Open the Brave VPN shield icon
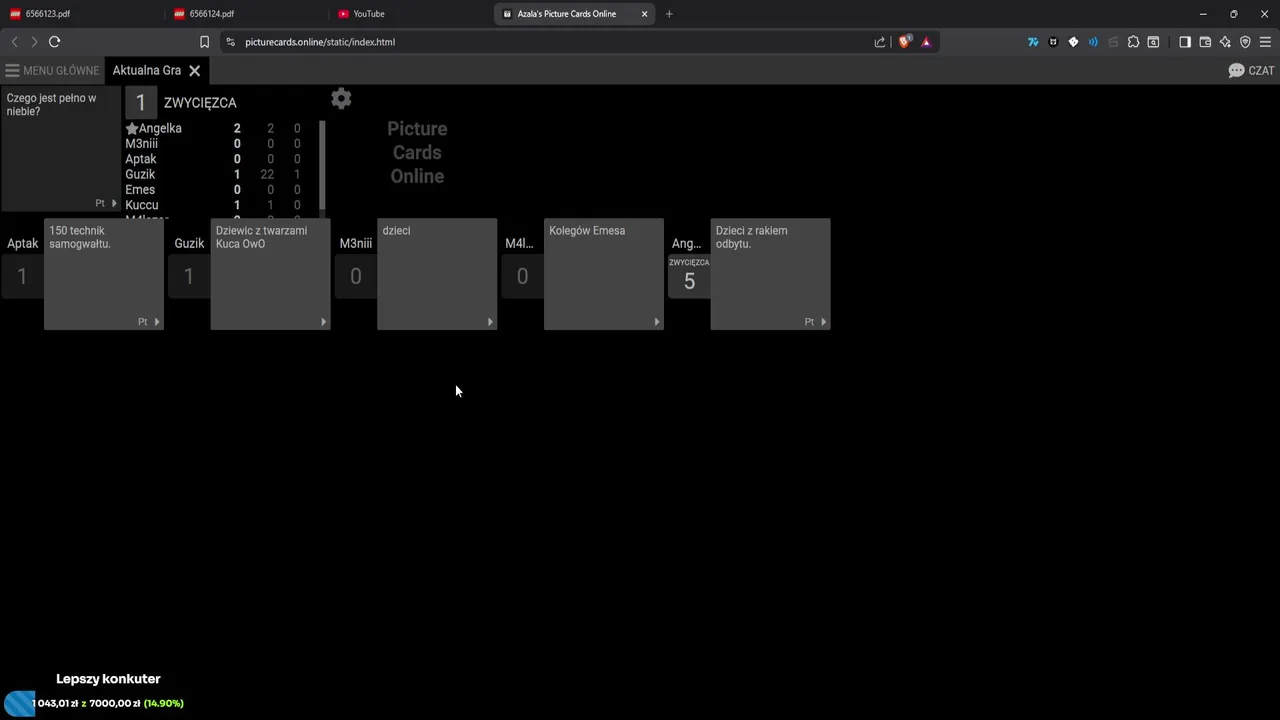The width and height of the screenshot is (1280, 720). click(1245, 42)
